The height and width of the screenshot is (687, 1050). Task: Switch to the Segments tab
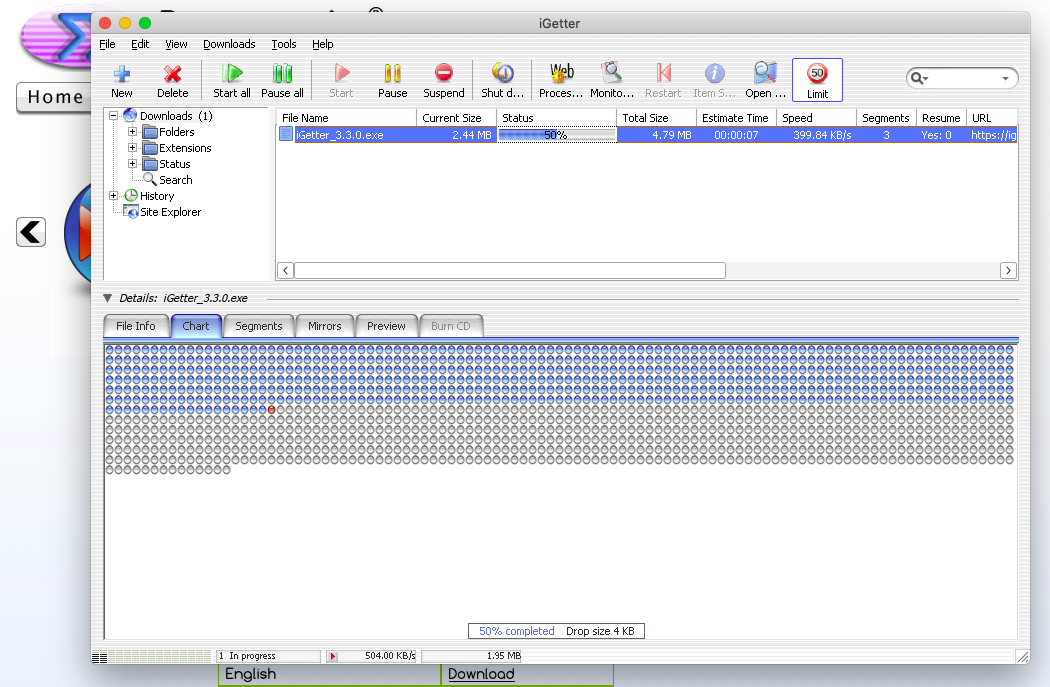click(258, 326)
